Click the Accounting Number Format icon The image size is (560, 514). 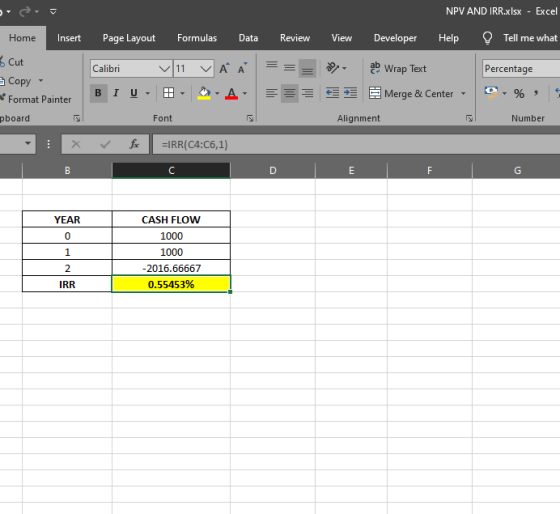point(491,93)
